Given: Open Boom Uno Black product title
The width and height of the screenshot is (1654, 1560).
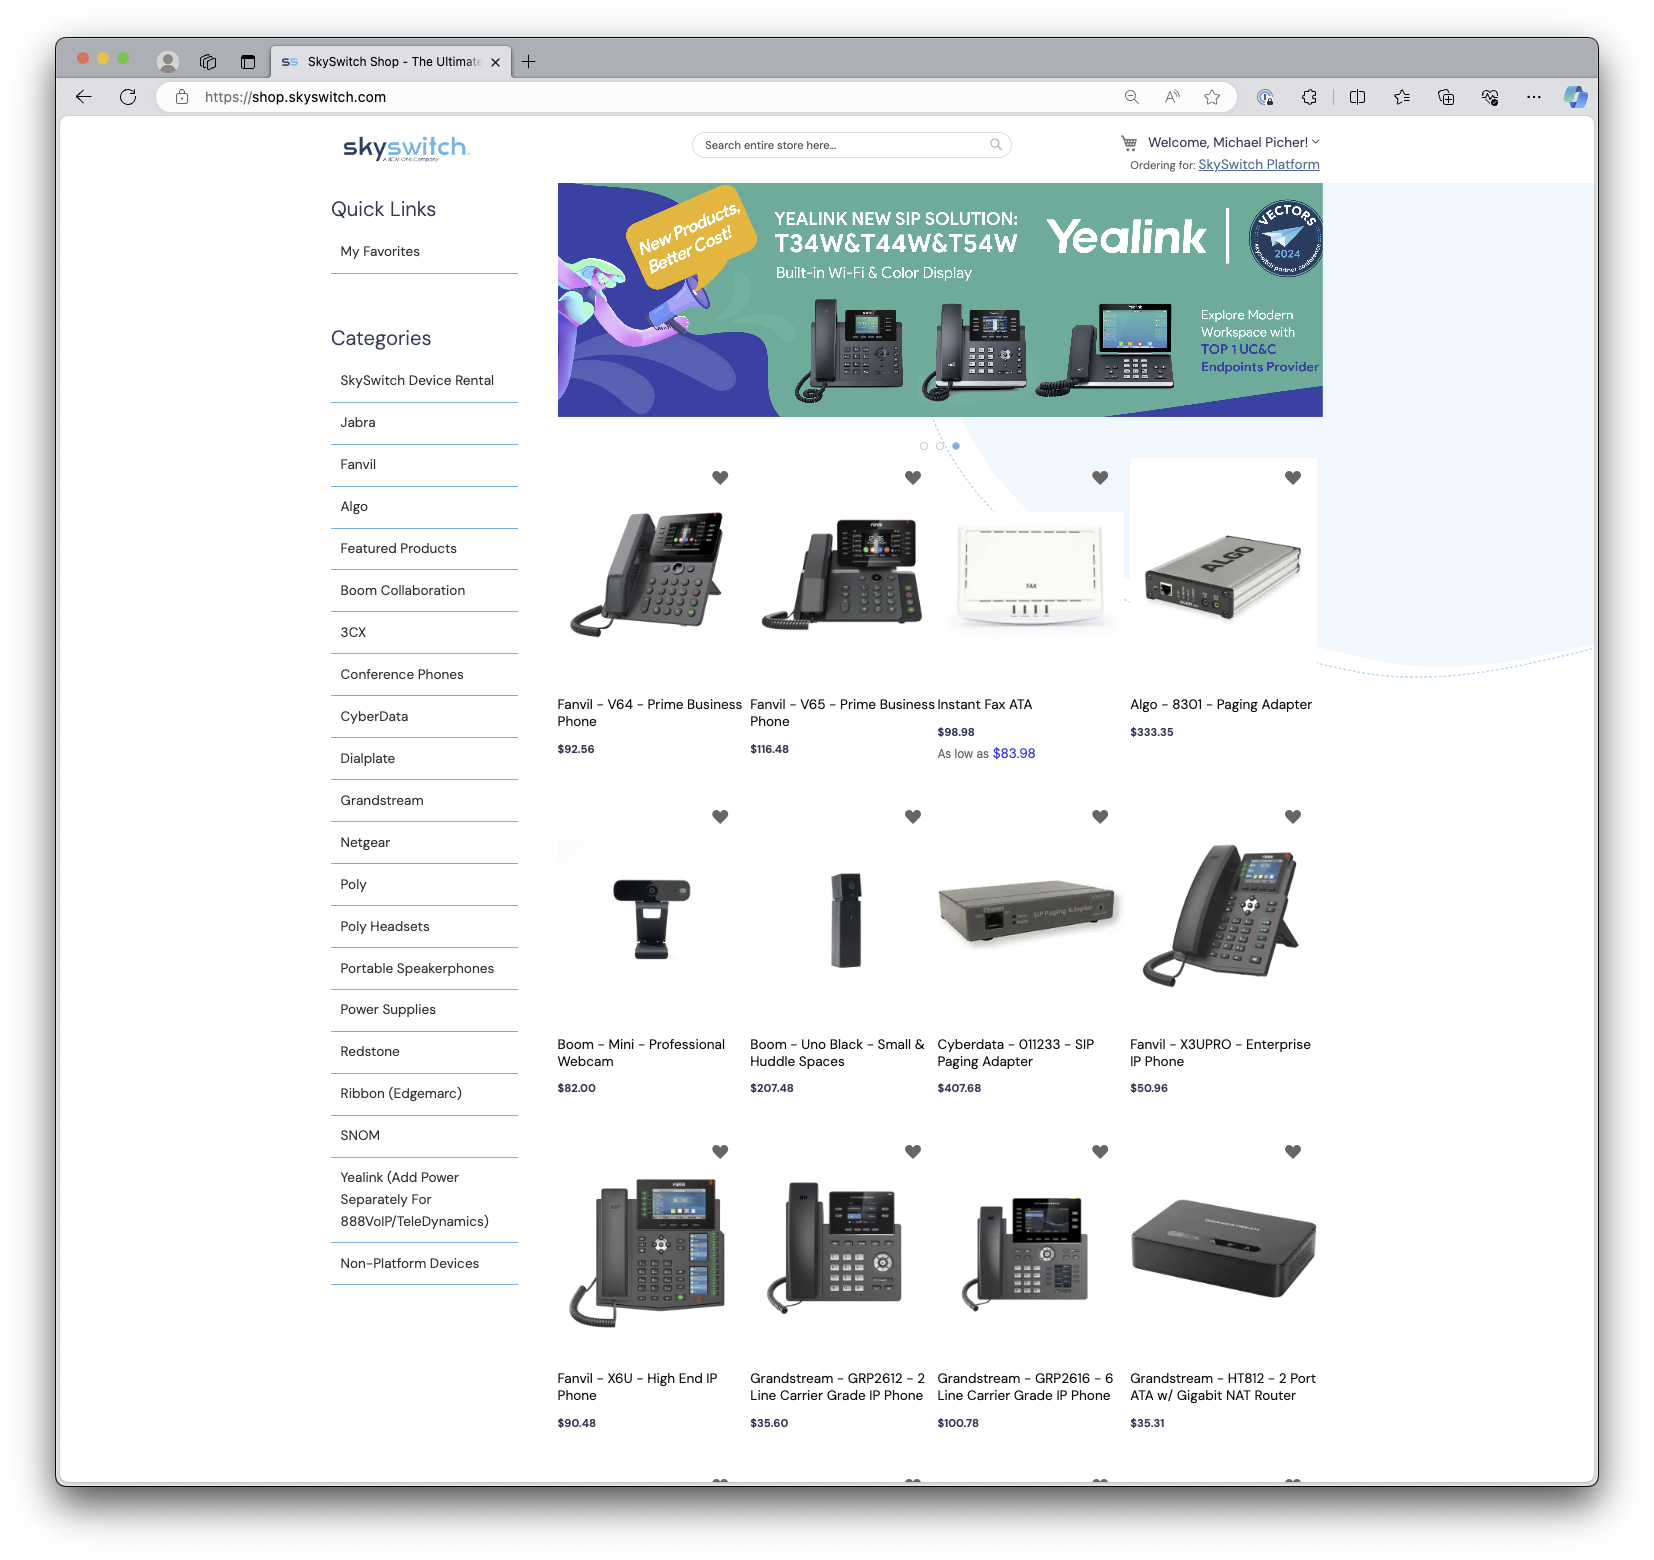Looking at the screenshot, I should pyautogui.click(x=838, y=1053).
